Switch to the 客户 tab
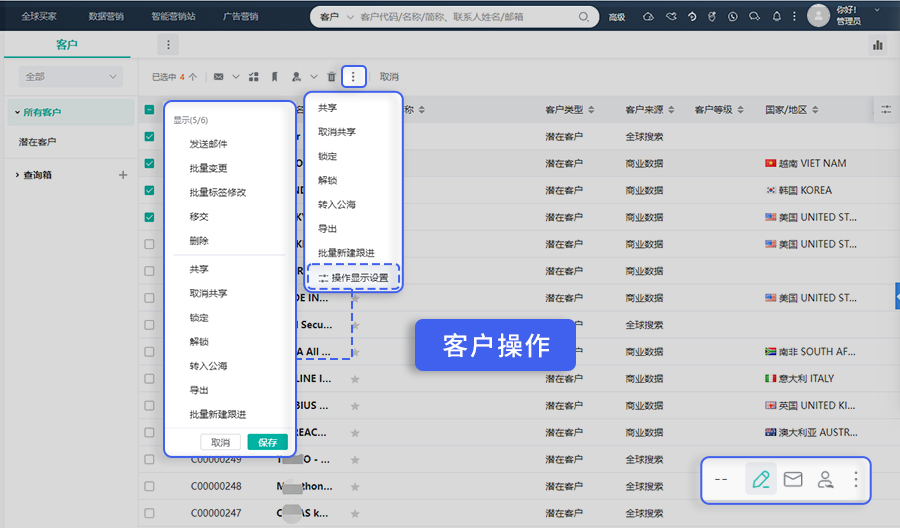The height and width of the screenshot is (528, 900). [x=67, y=45]
